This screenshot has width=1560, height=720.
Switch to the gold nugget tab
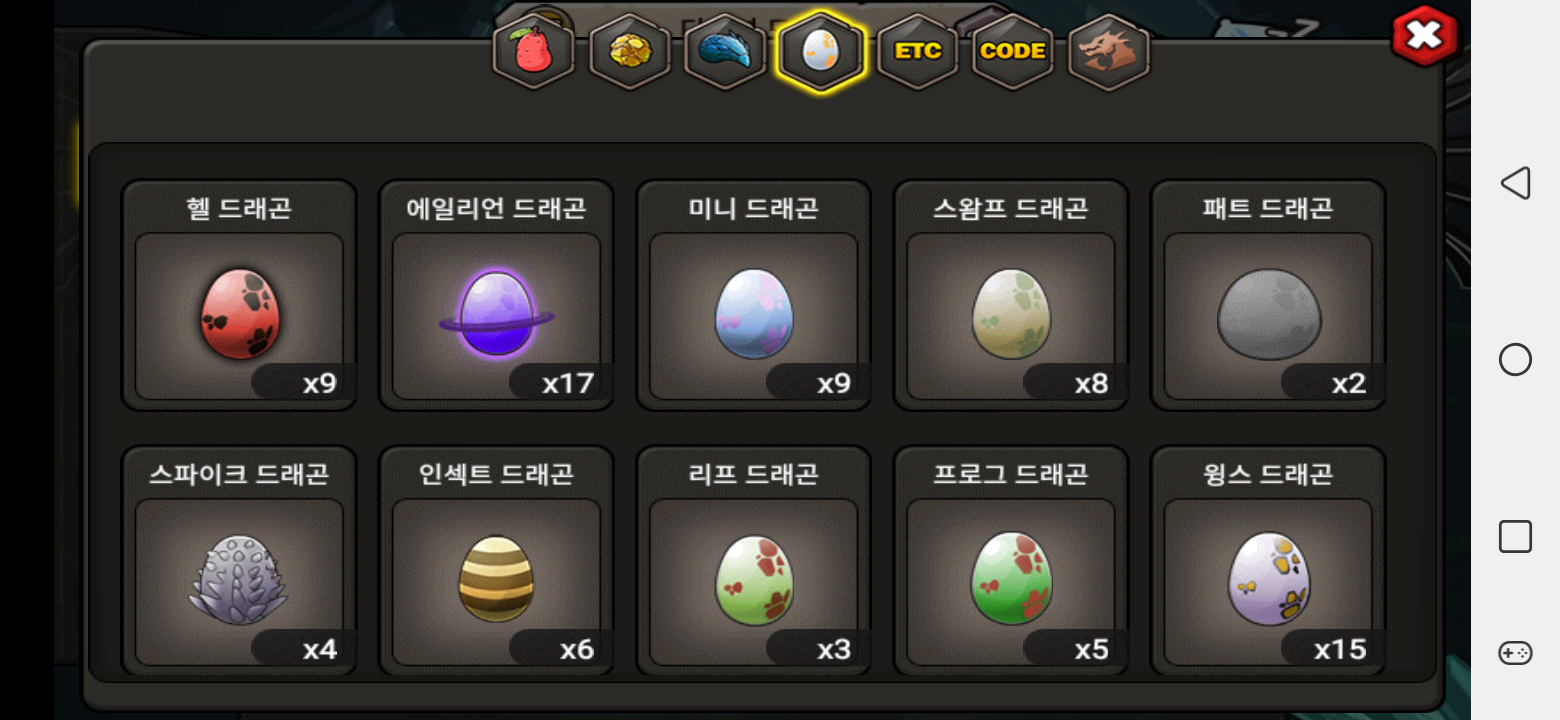click(629, 51)
